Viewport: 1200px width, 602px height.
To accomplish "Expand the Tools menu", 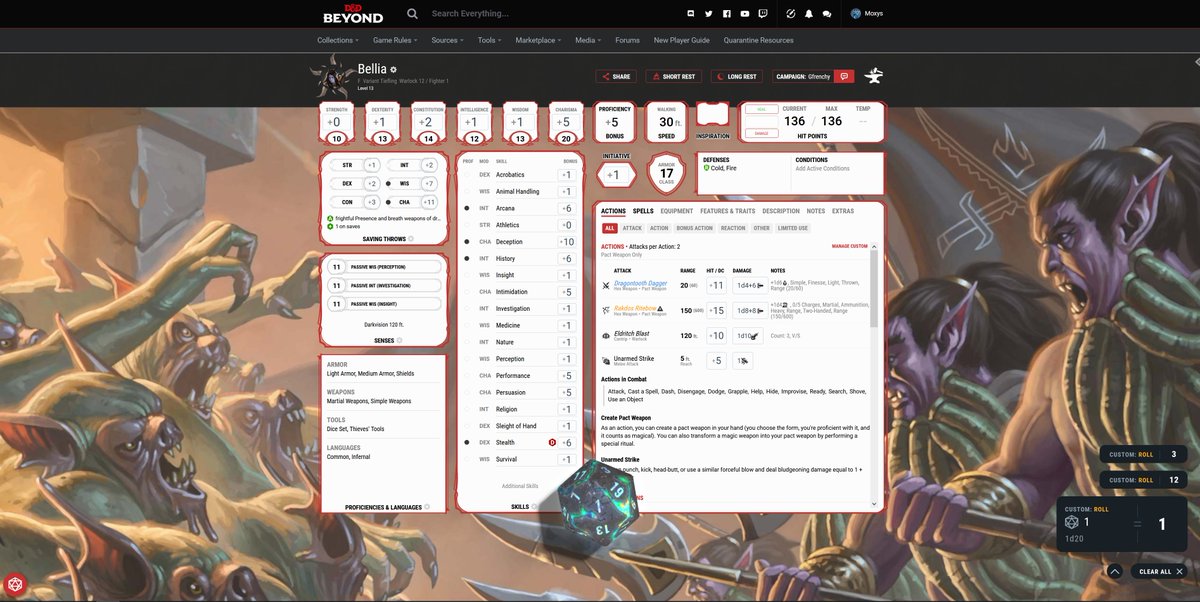I will [490, 40].
